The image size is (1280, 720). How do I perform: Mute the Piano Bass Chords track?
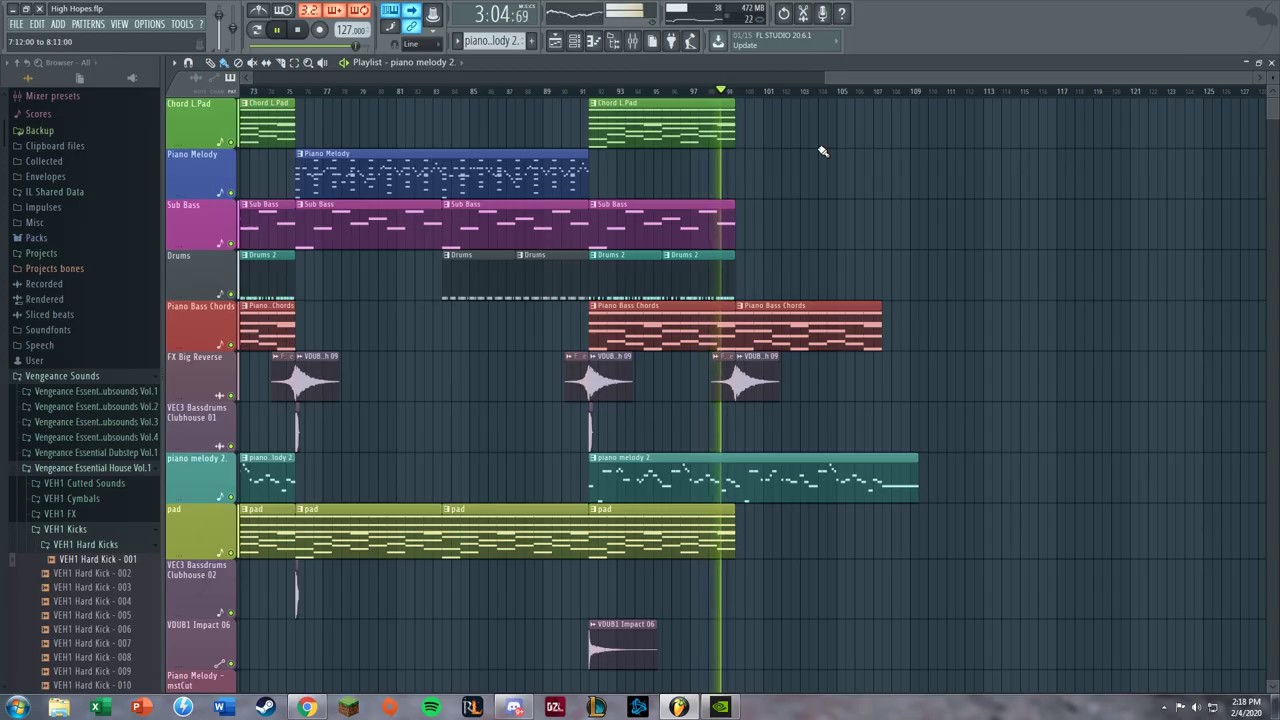click(x=231, y=345)
